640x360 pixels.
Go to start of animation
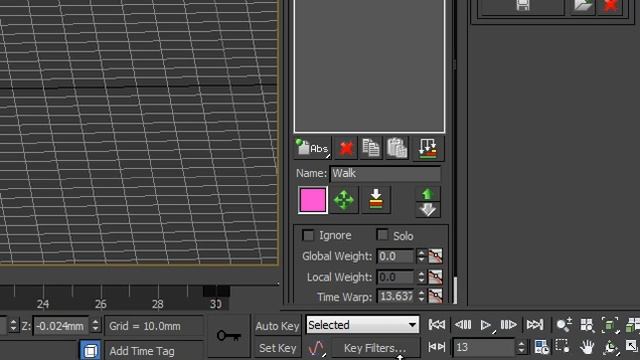point(437,325)
